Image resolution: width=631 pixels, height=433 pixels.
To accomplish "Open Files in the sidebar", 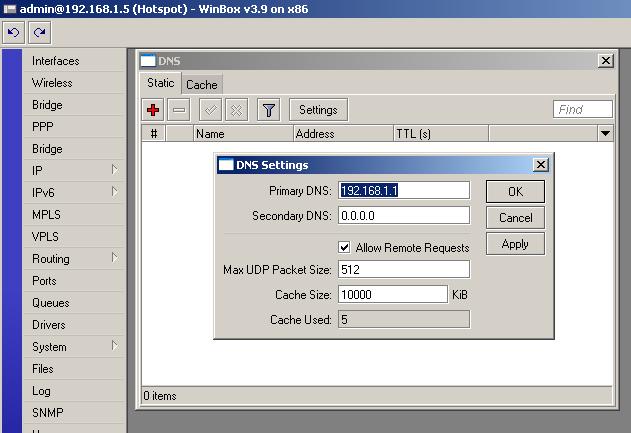I will coord(74,369).
